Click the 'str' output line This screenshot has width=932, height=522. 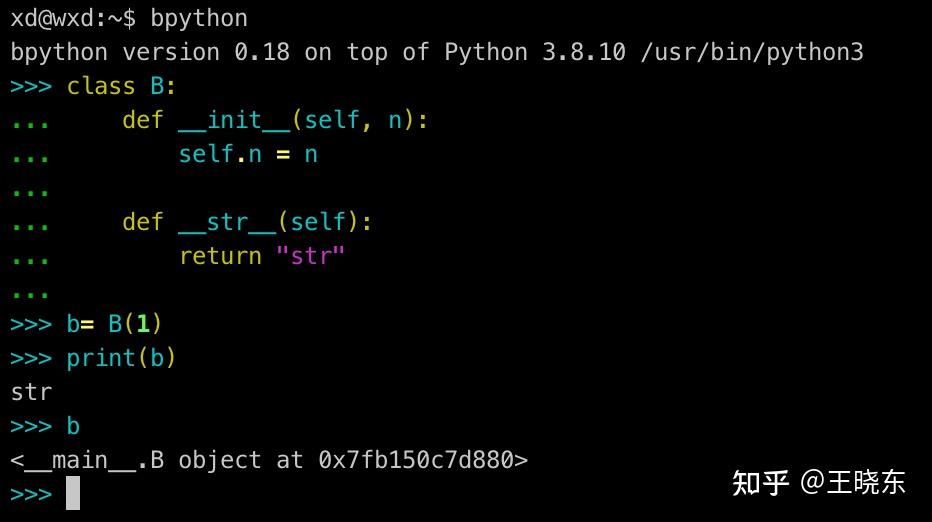point(32,392)
